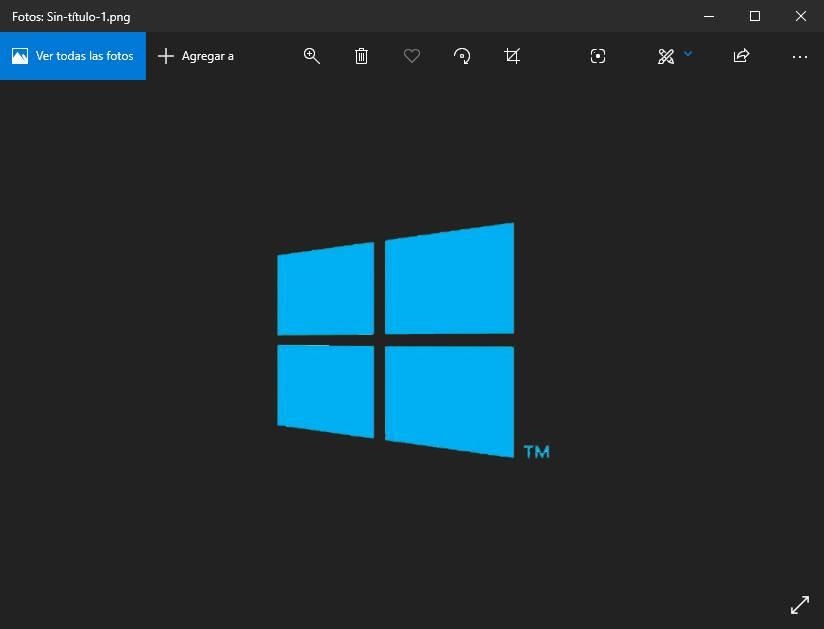Viewport: 824px width, 629px height.
Task: Mark photo as favorite with heart icon
Action: click(412, 56)
